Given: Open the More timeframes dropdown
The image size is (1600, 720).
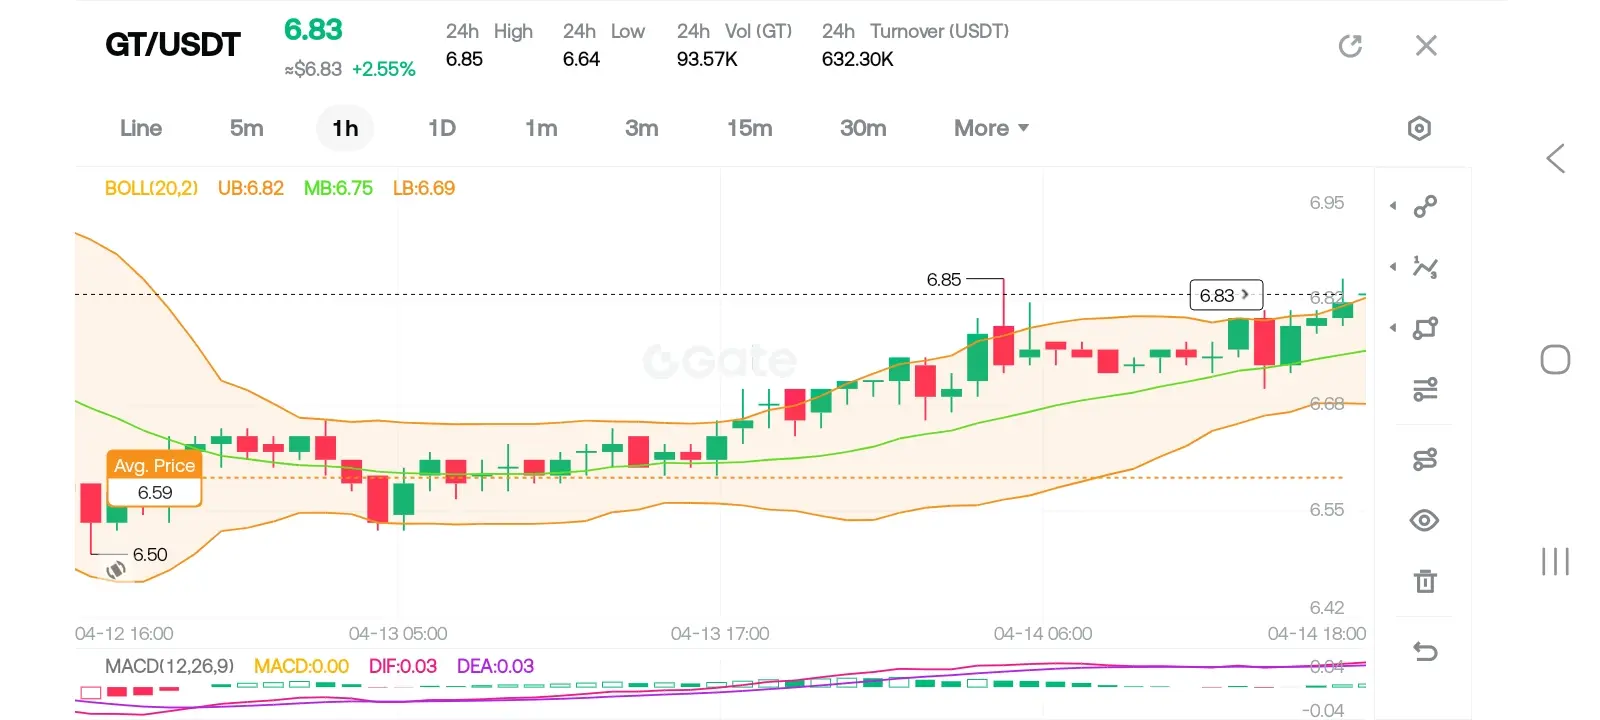Looking at the screenshot, I should pos(991,128).
